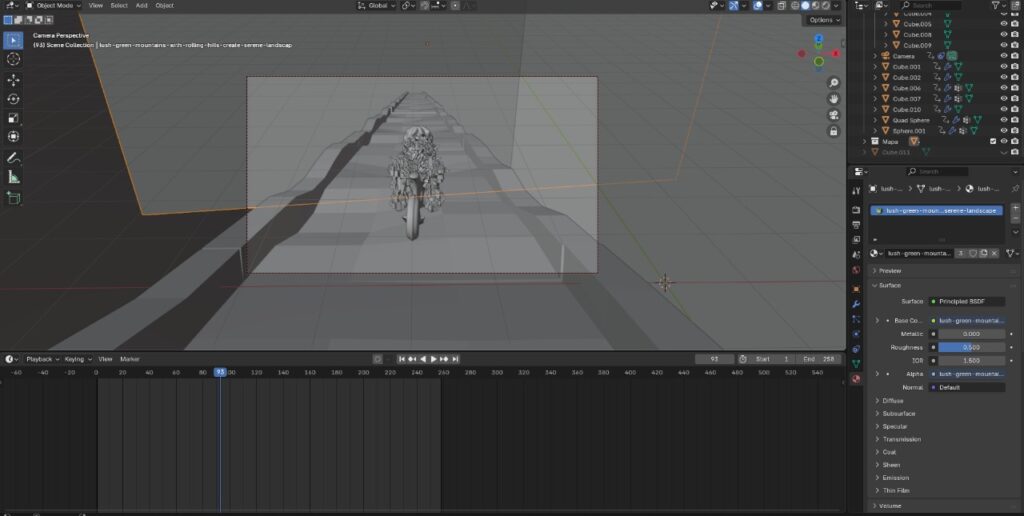Image resolution: width=1024 pixels, height=516 pixels.
Task: Uncheck the Mapa collection checkbox
Action: [x=993, y=141]
